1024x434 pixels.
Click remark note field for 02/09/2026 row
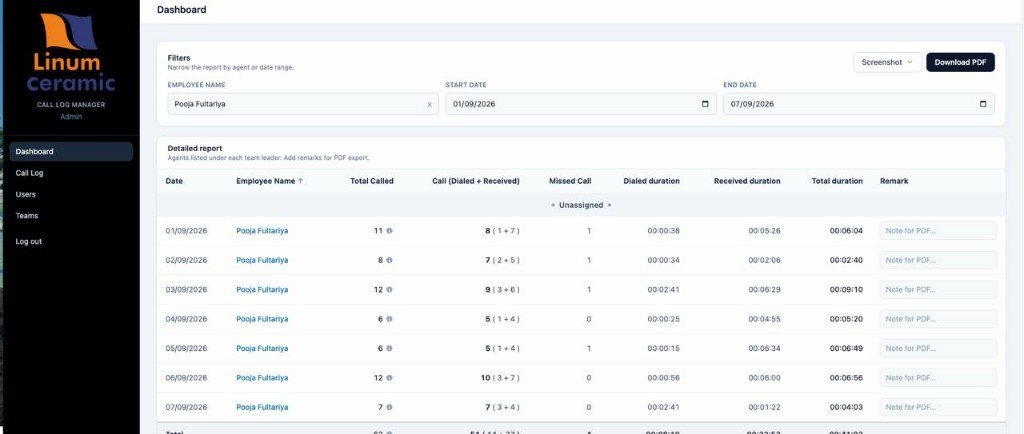pos(938,260)
